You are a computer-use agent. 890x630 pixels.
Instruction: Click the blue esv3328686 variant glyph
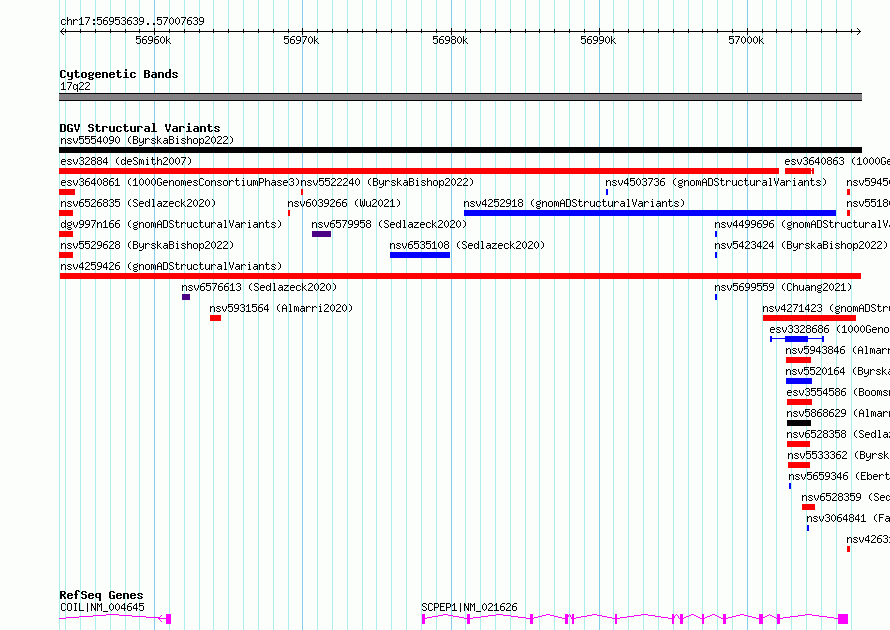tap(797, 339)
